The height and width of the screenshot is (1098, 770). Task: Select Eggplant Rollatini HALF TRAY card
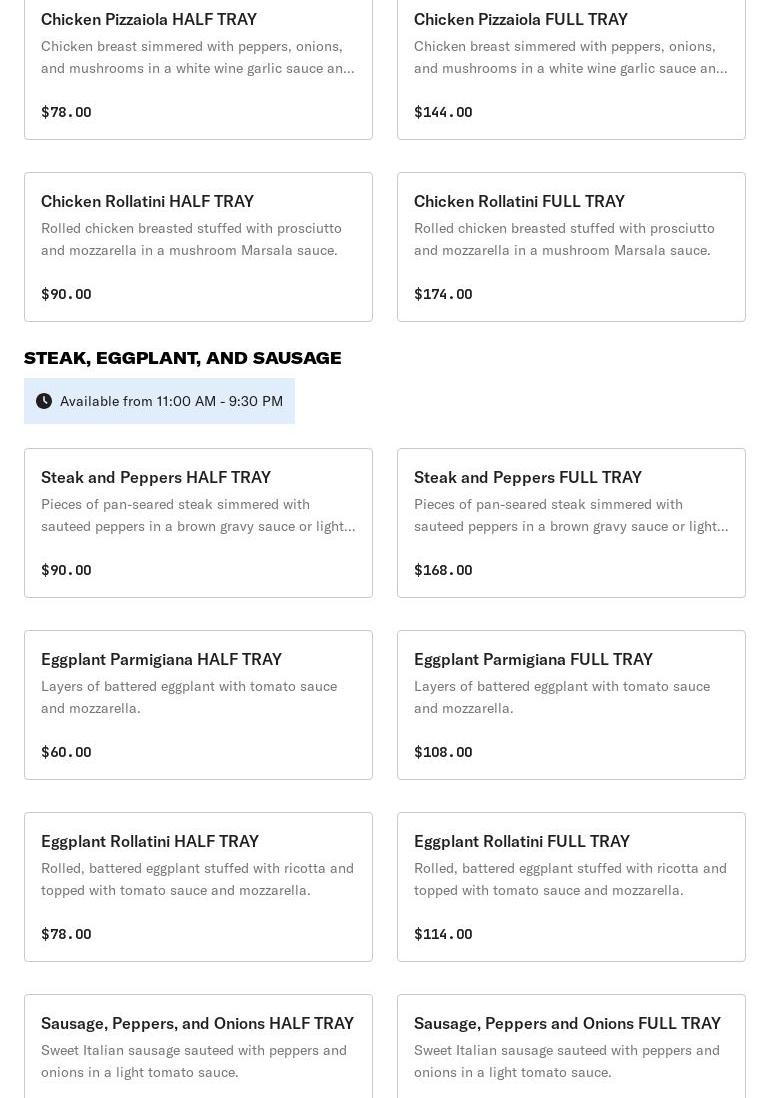[198, 886]
